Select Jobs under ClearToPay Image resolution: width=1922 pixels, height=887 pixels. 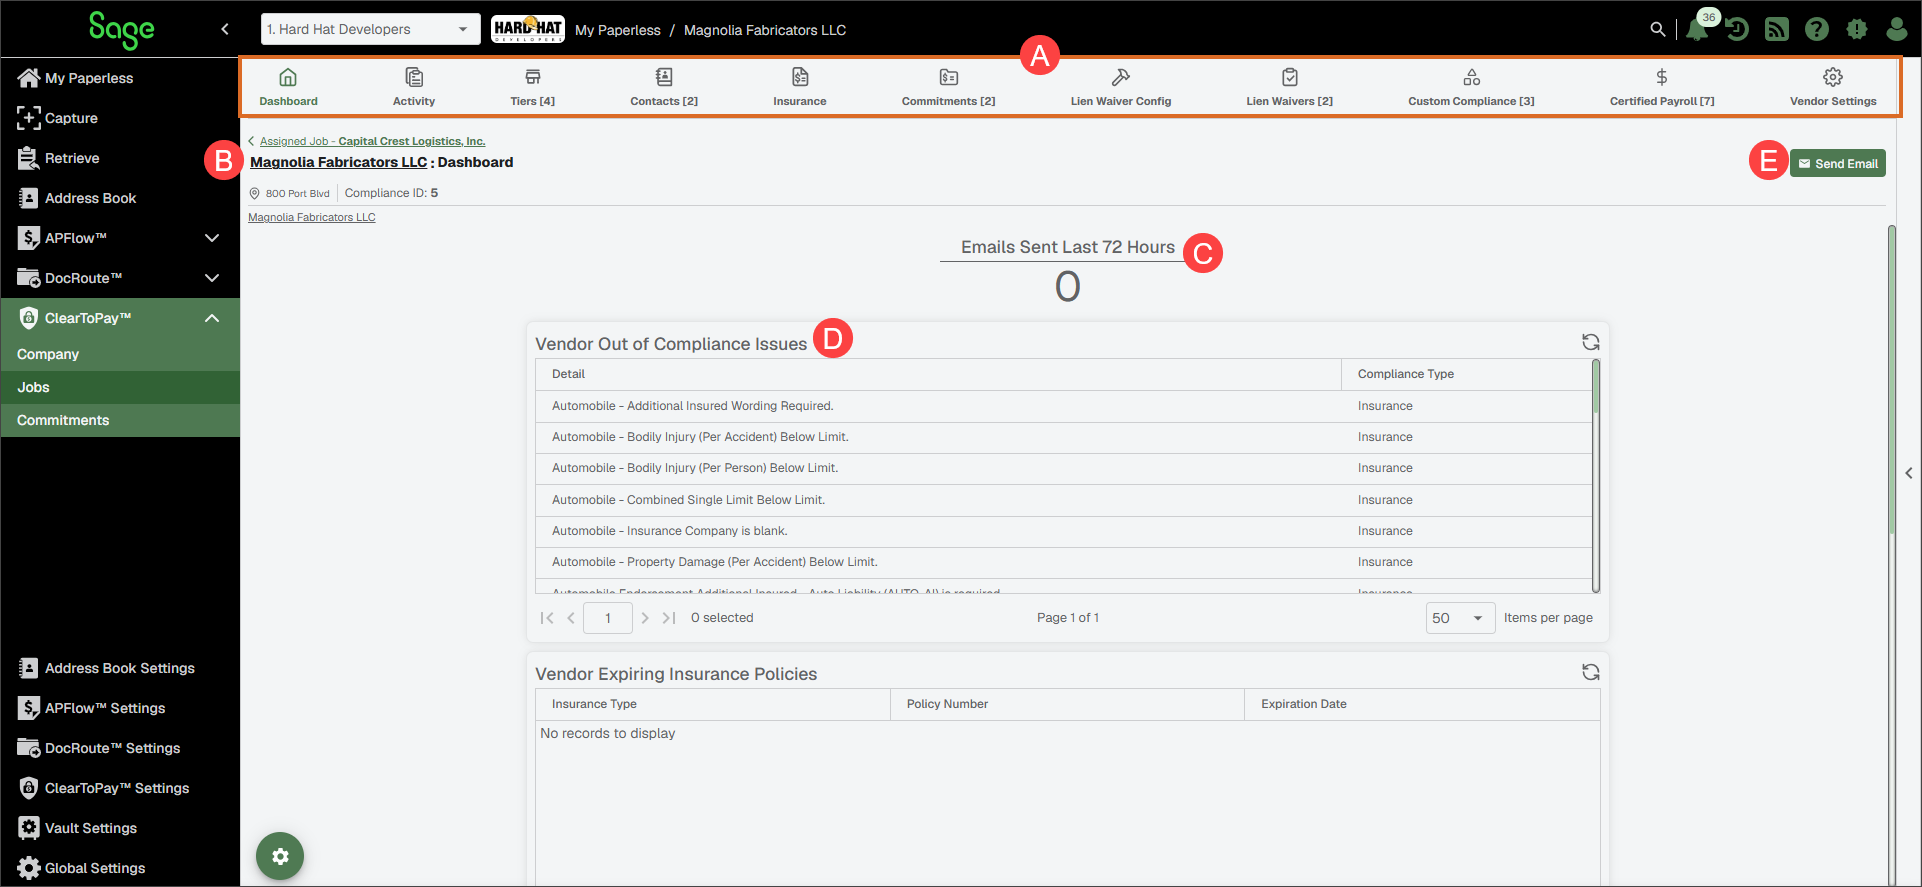pyautogui.click(x=120, y=387)
